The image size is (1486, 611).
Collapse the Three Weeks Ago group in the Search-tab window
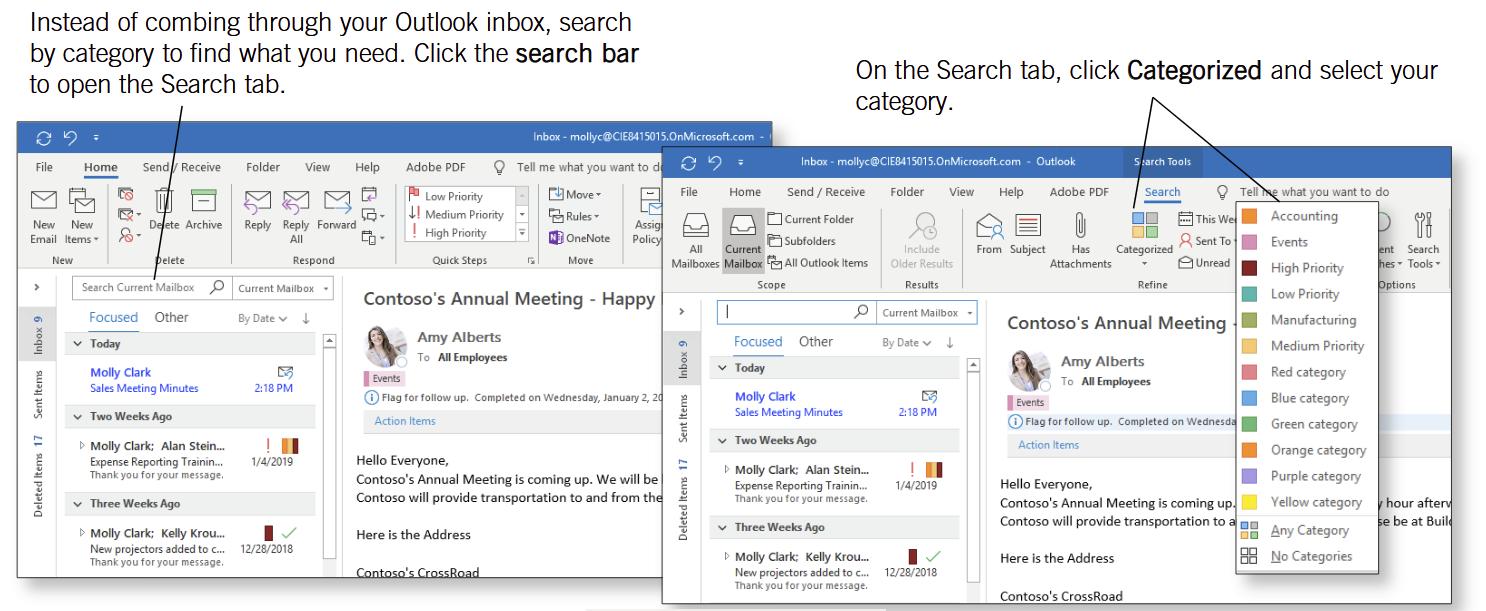pyautogui.click(x=722, y=527)
